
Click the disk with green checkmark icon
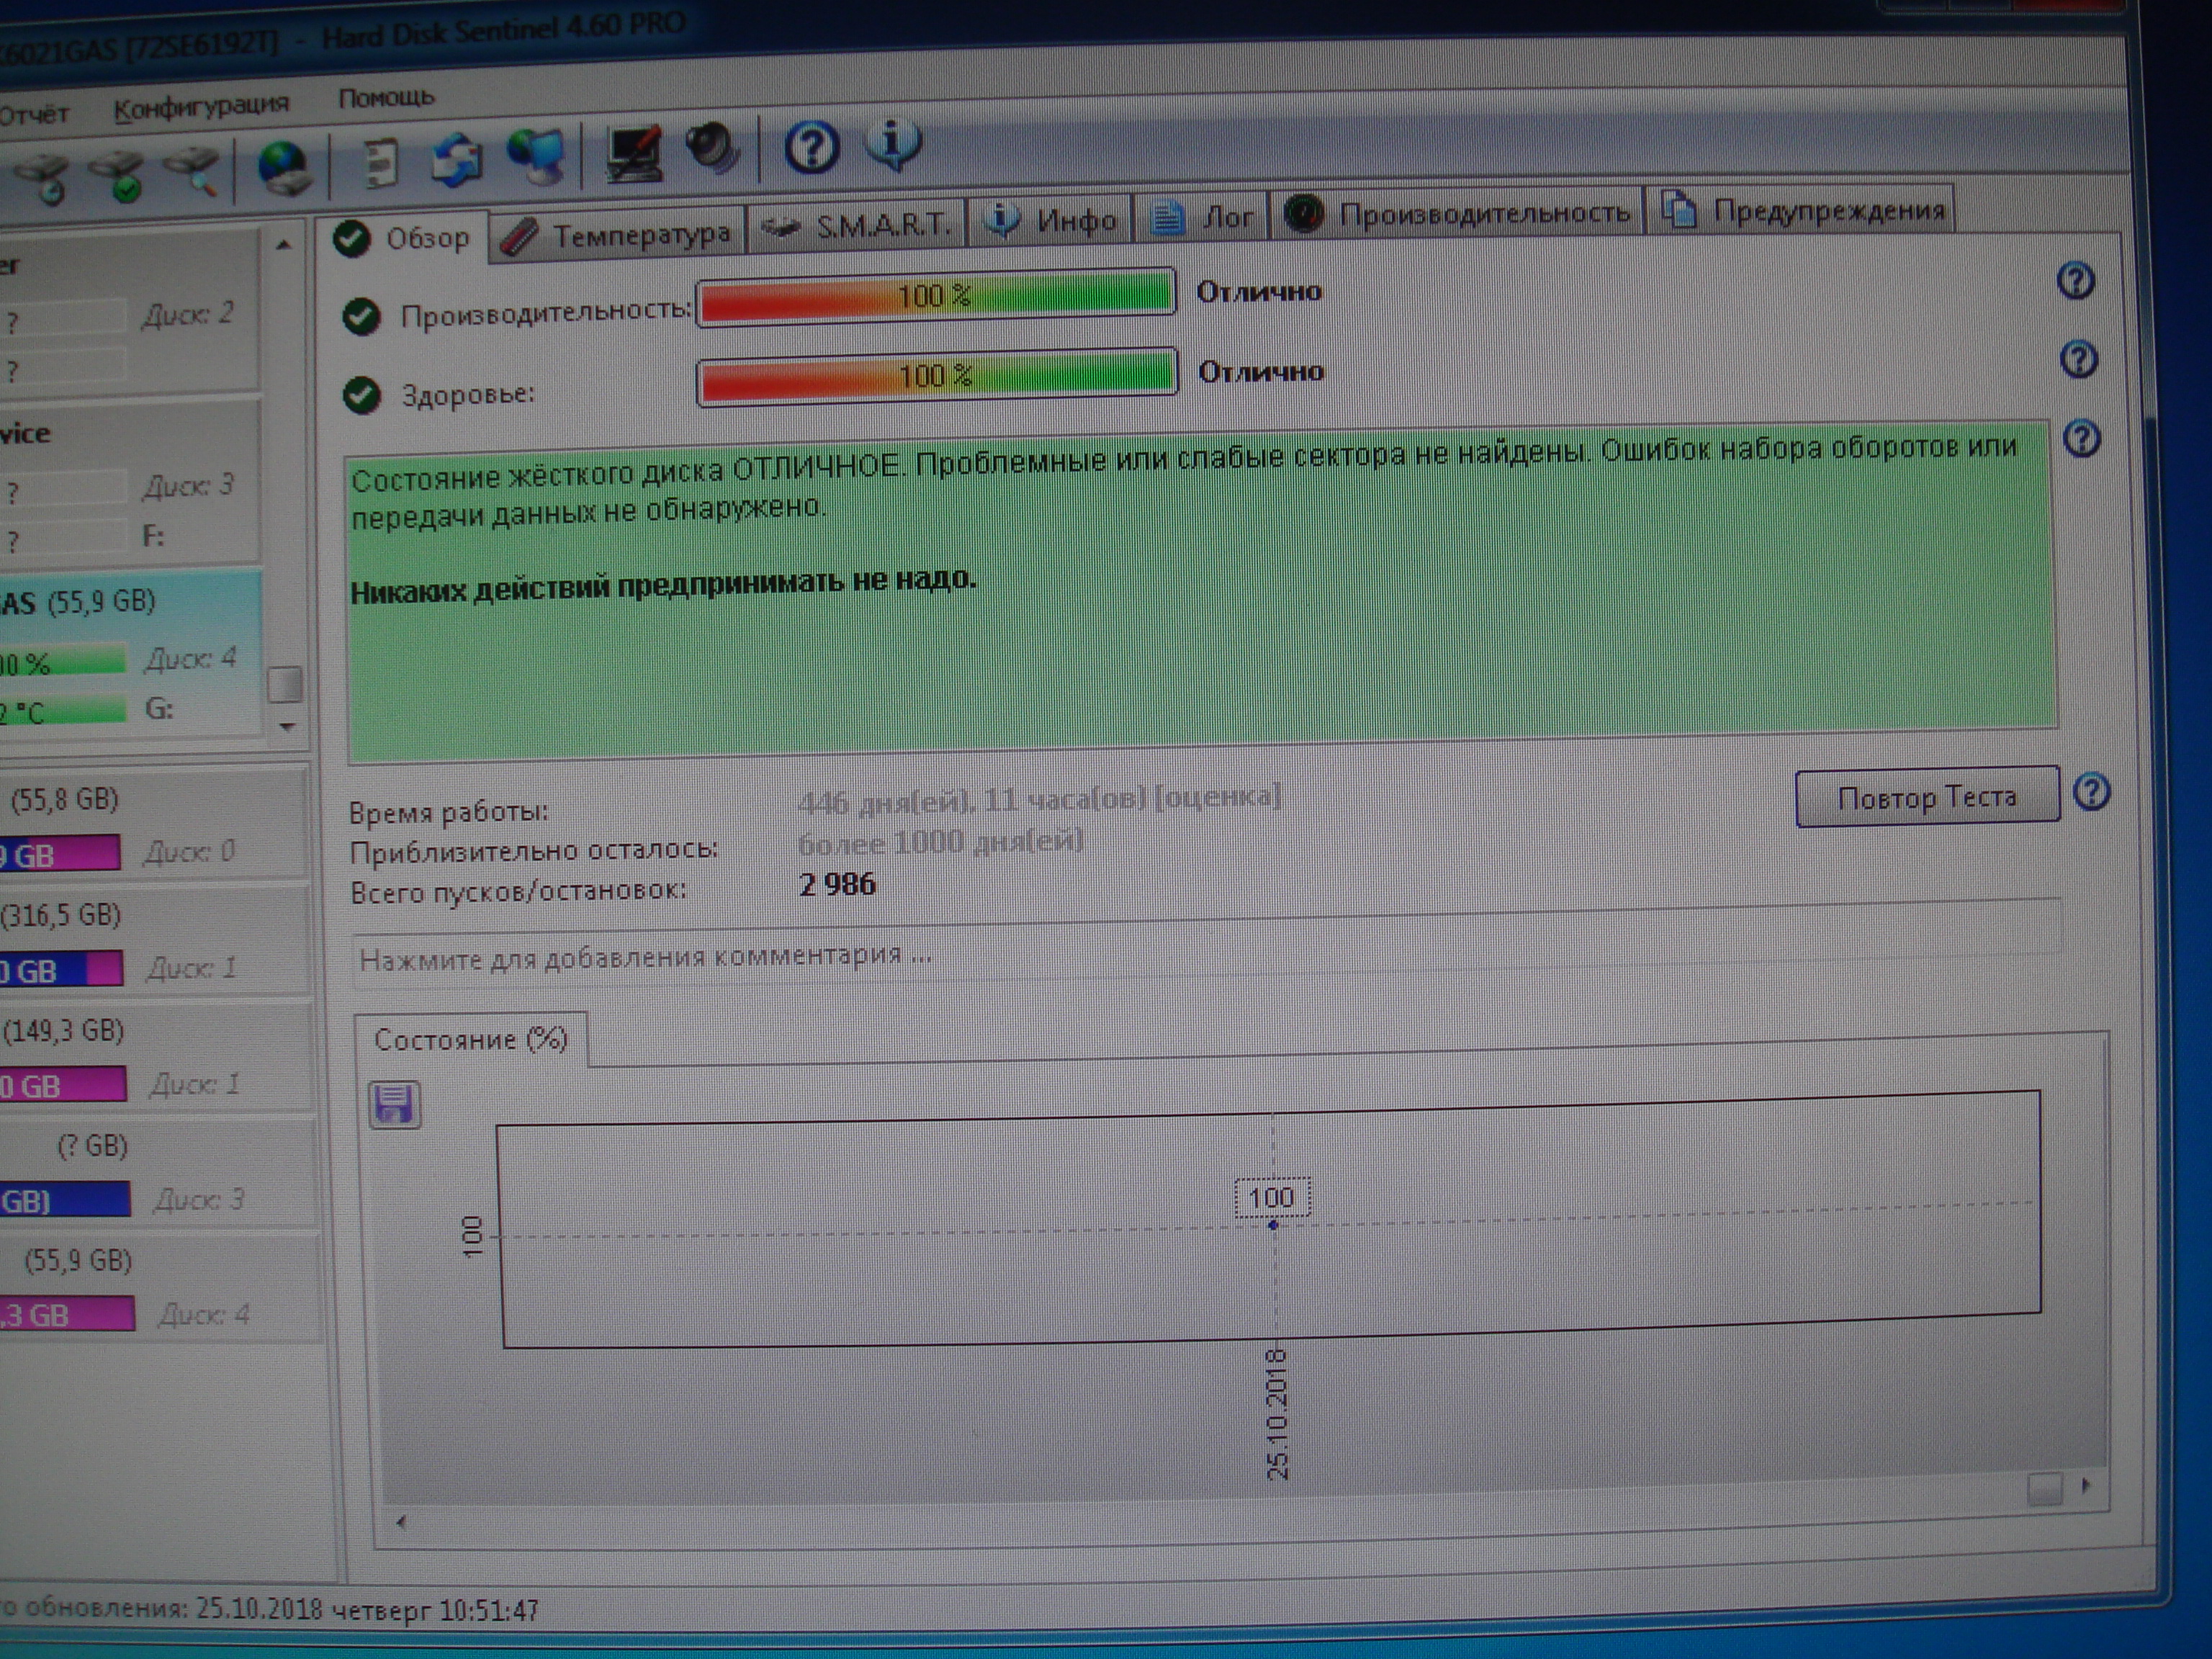pos(118,176)
